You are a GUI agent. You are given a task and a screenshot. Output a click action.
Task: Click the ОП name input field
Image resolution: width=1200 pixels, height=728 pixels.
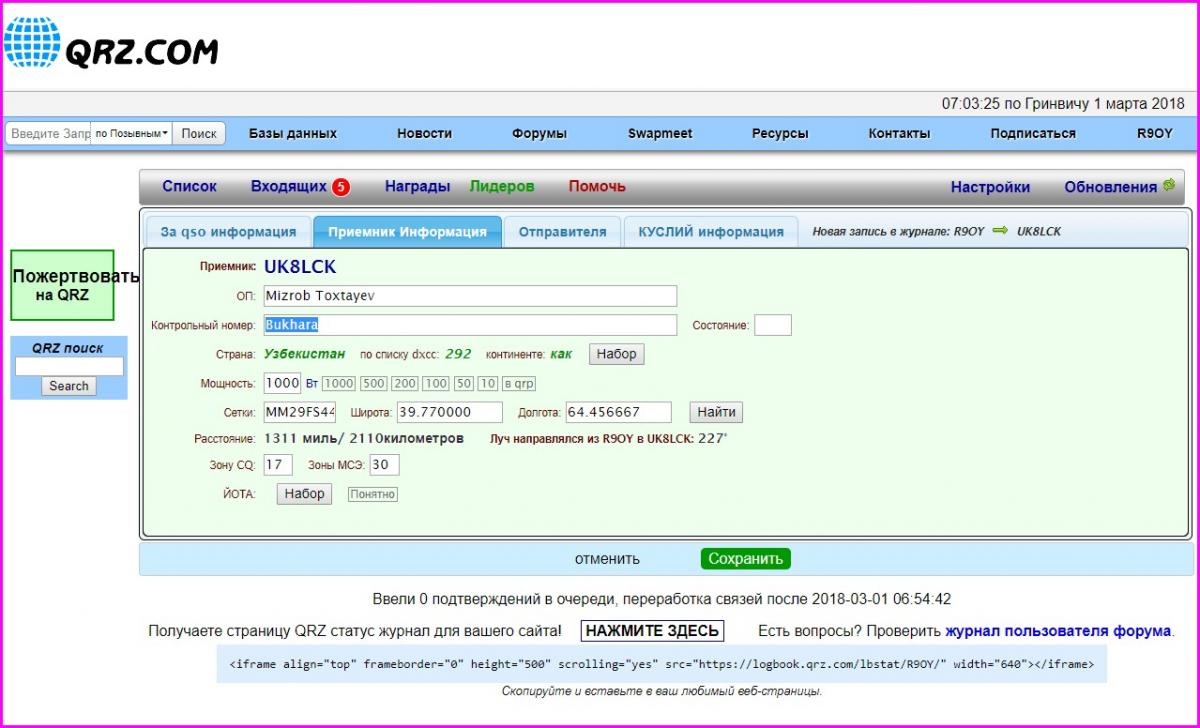(x=470, y=296)
